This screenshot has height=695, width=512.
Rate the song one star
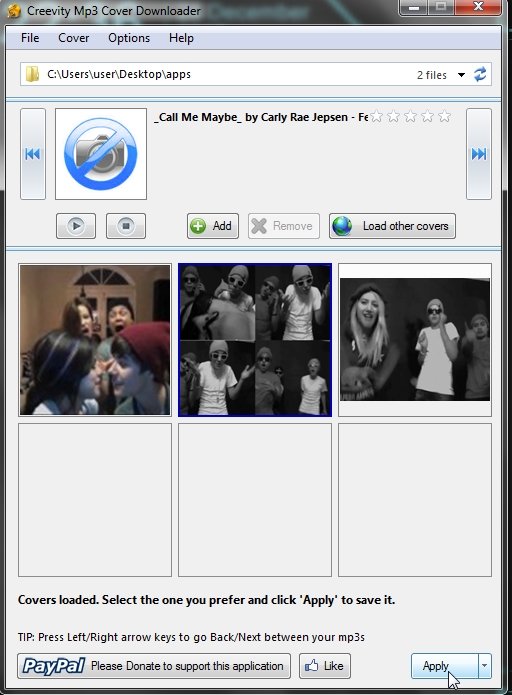377,117
